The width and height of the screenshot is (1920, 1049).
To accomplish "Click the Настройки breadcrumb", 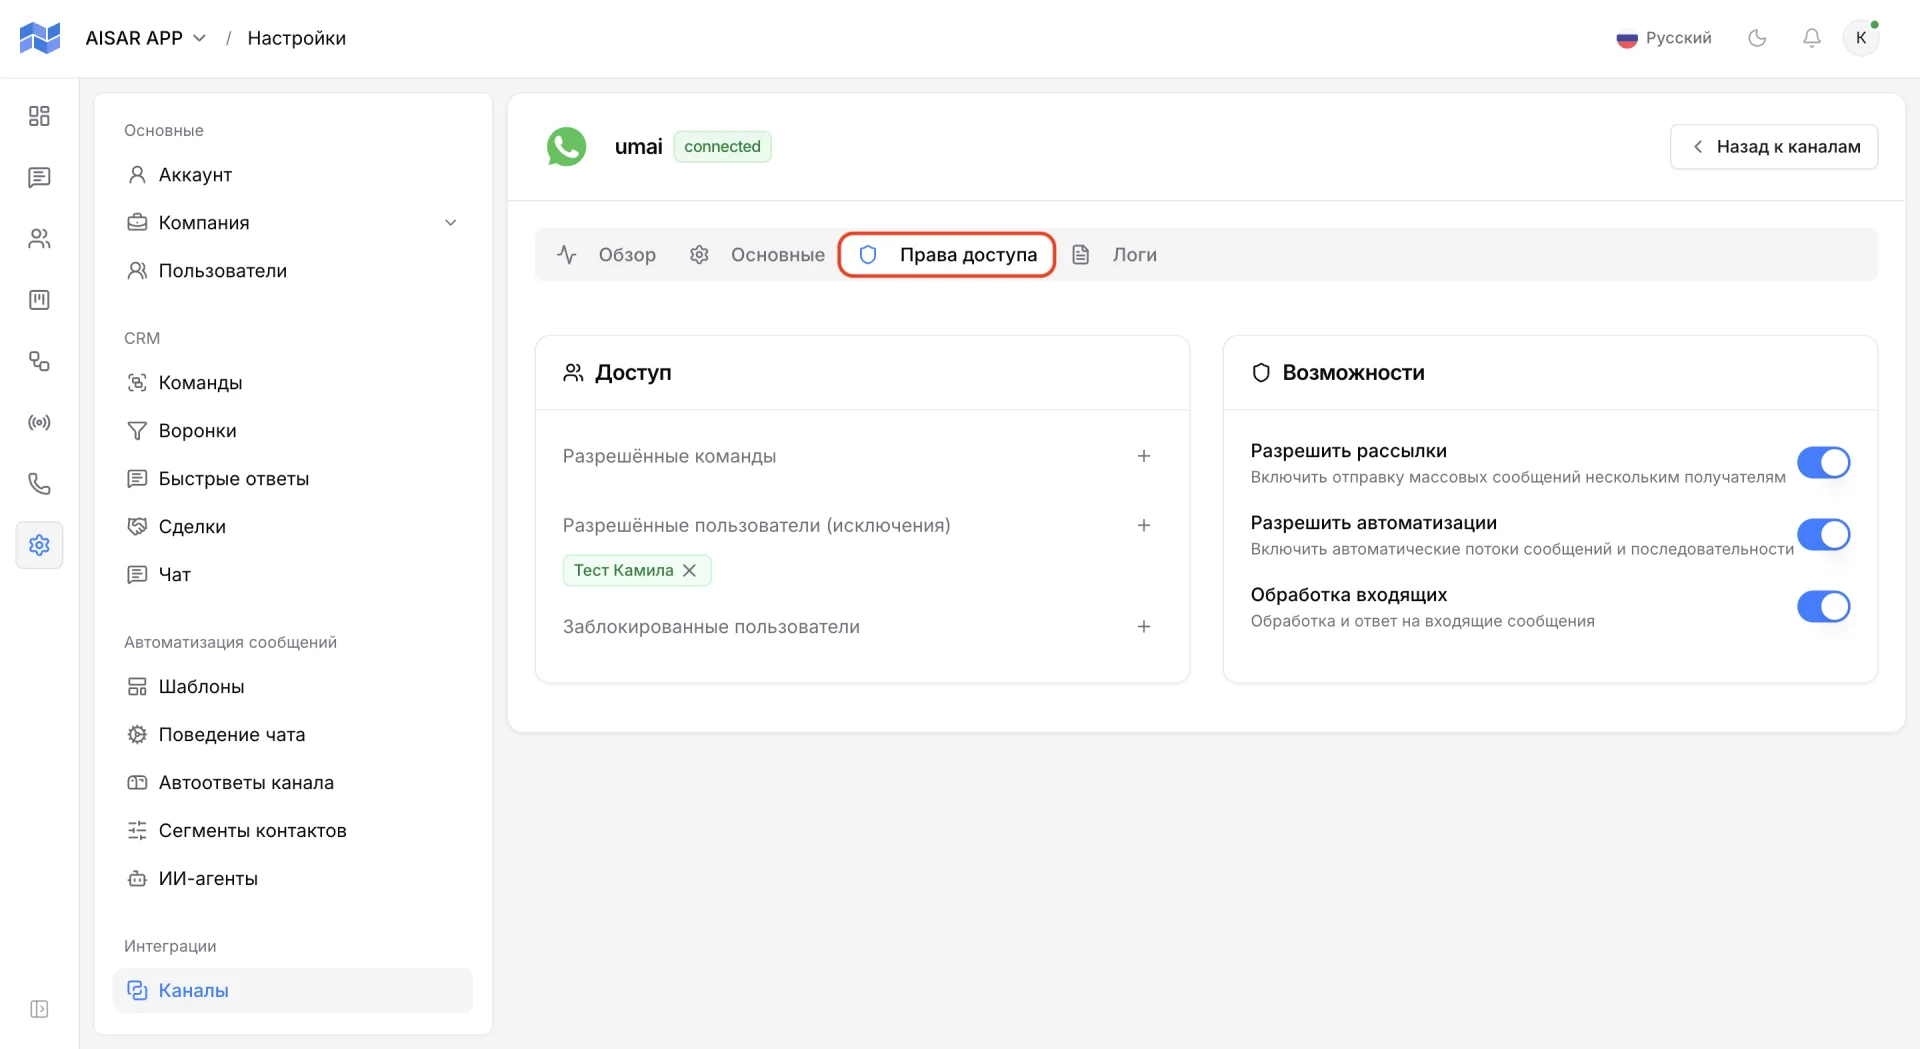I will (296, 38).
